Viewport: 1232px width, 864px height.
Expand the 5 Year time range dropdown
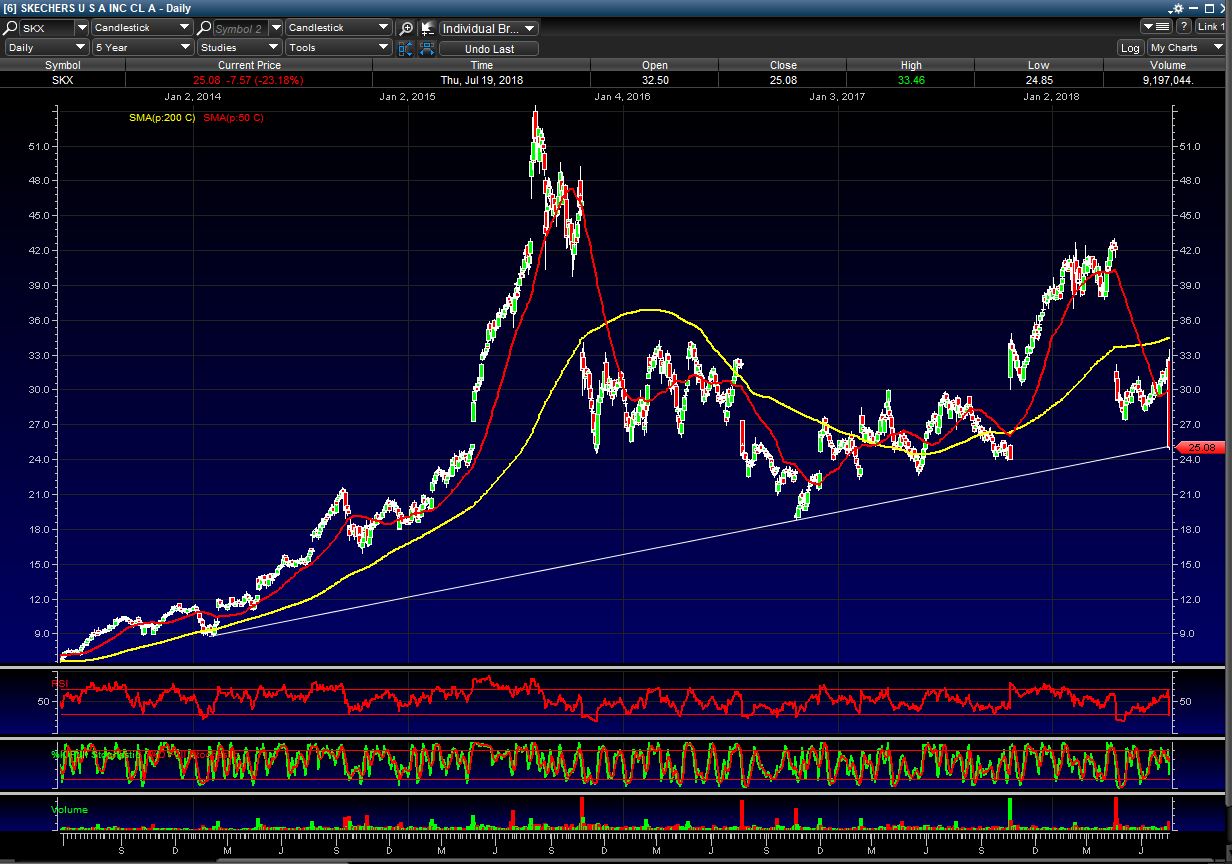[142, 47]
